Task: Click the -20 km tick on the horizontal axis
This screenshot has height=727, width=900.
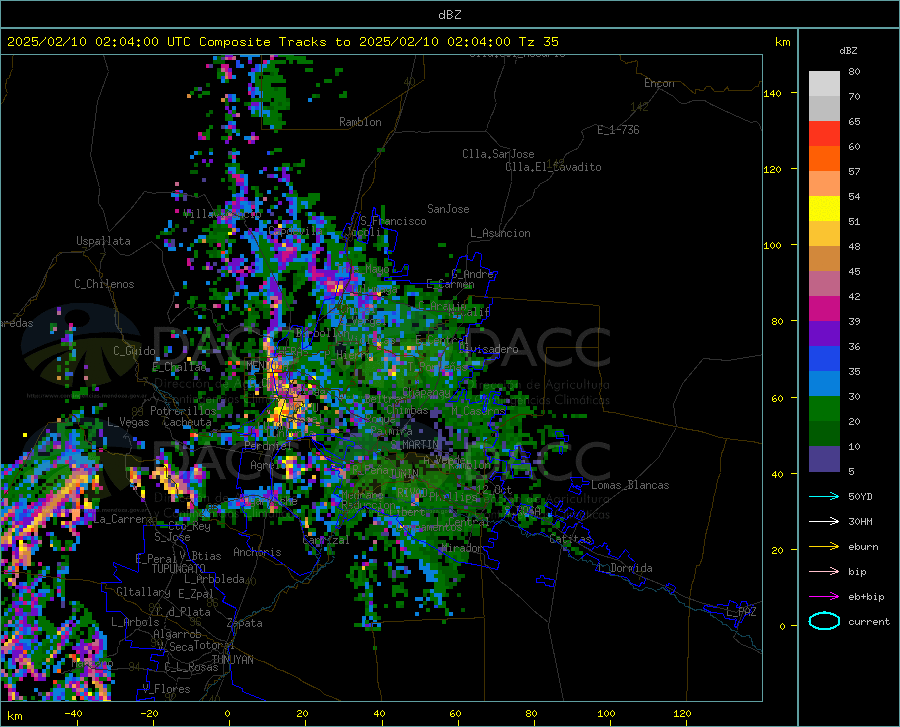Action: 149,714
